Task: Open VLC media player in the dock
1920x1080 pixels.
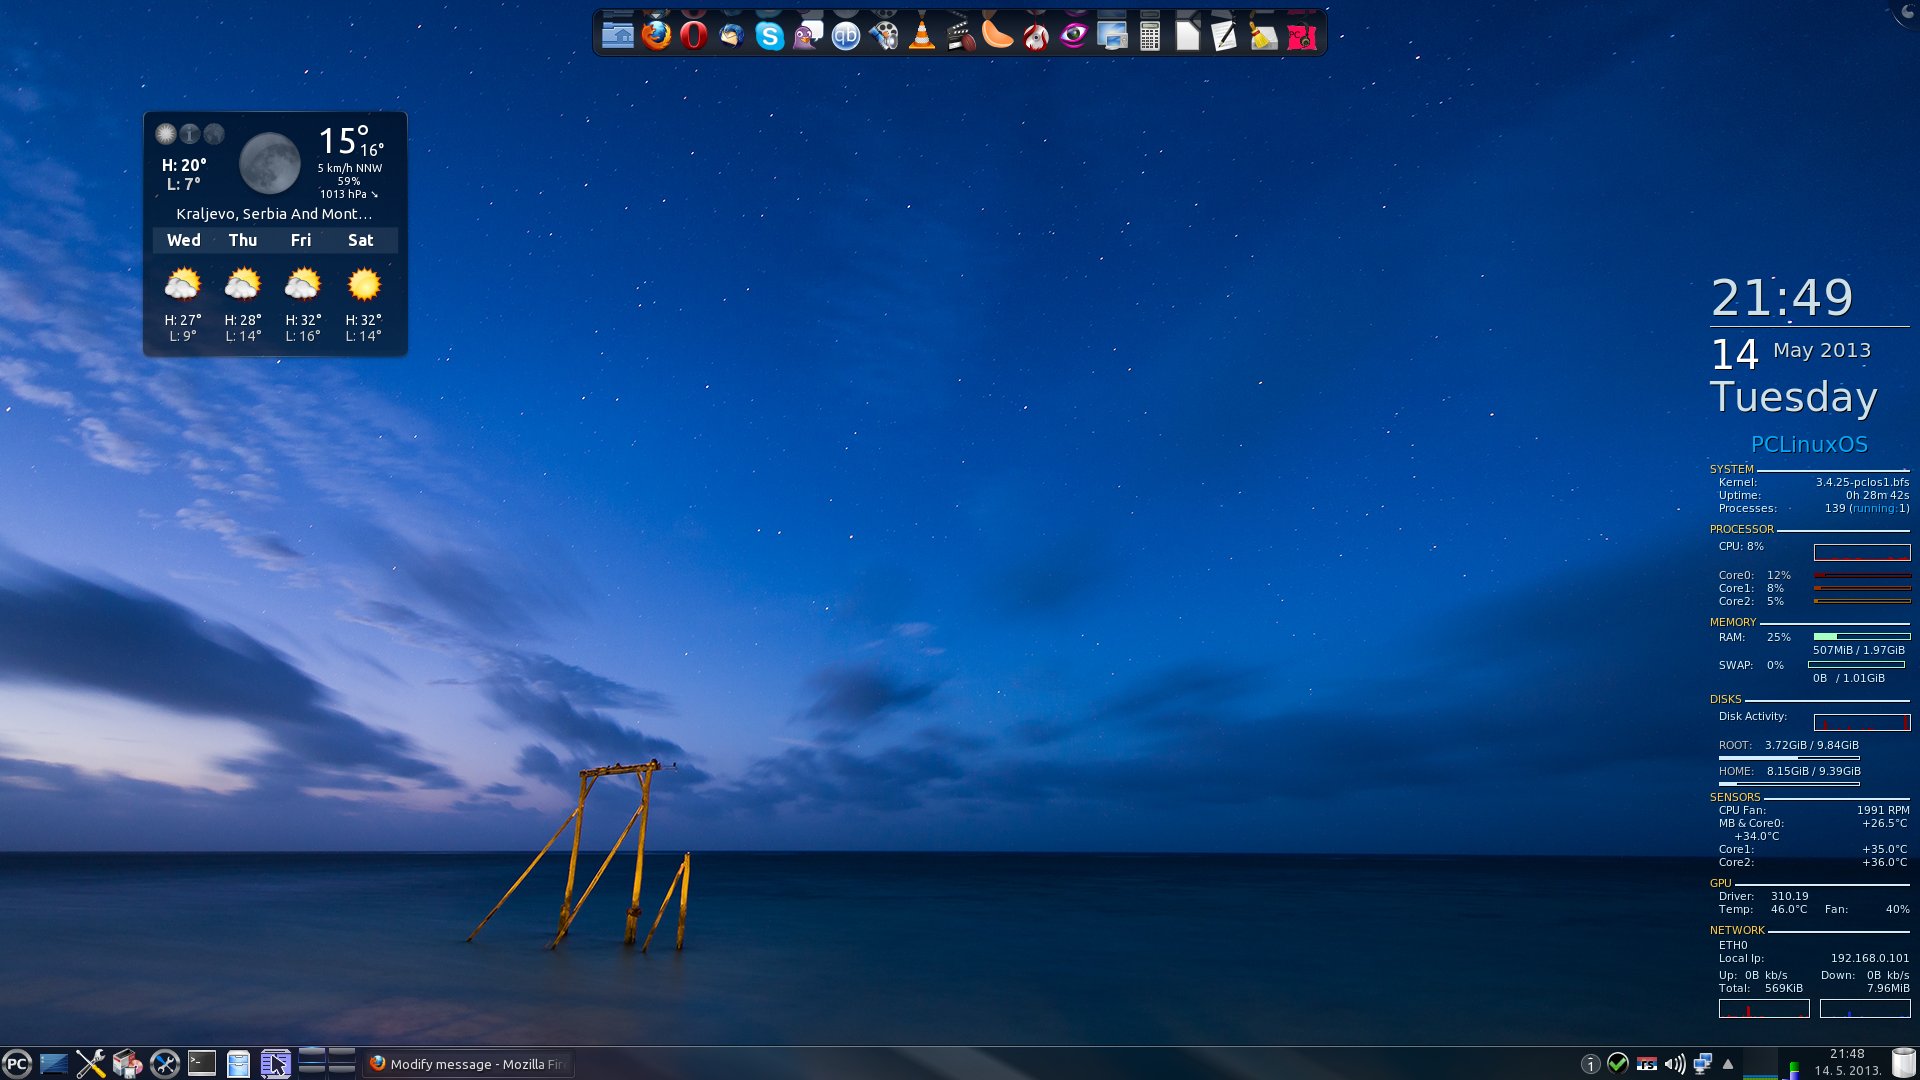Action: 922,37
